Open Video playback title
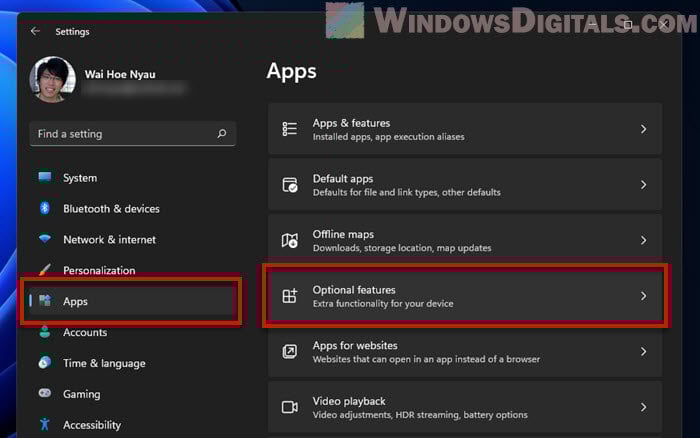This screenshot has width=700, height=438. tap(349, 401)
